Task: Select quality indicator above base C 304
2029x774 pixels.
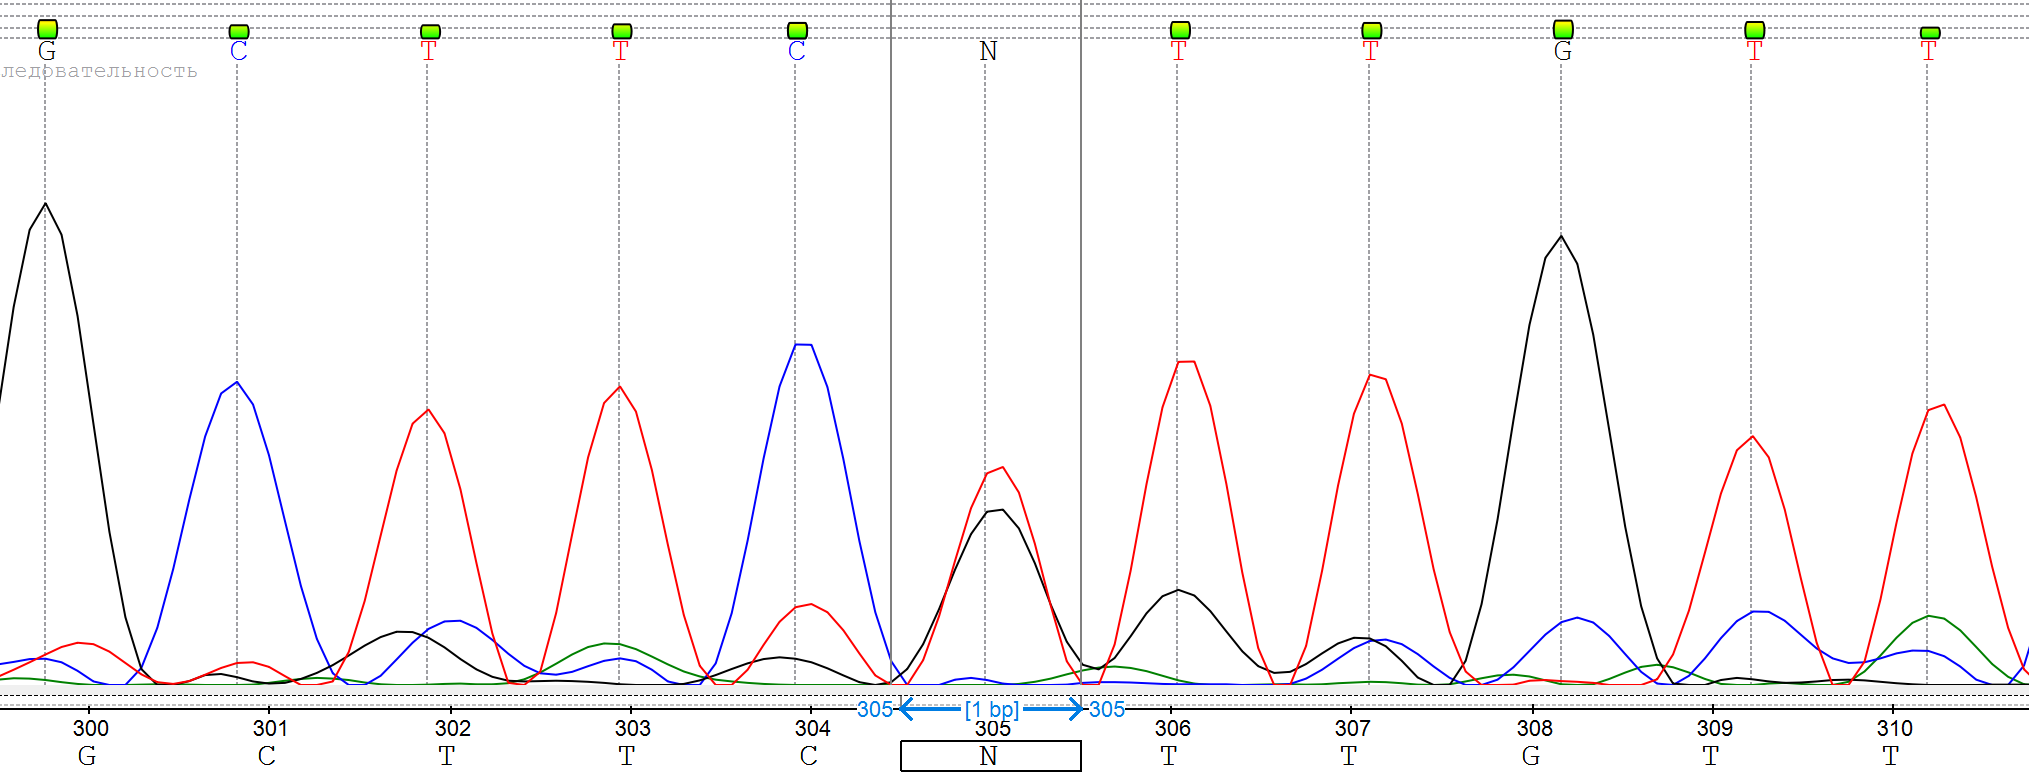Action: 797,31
